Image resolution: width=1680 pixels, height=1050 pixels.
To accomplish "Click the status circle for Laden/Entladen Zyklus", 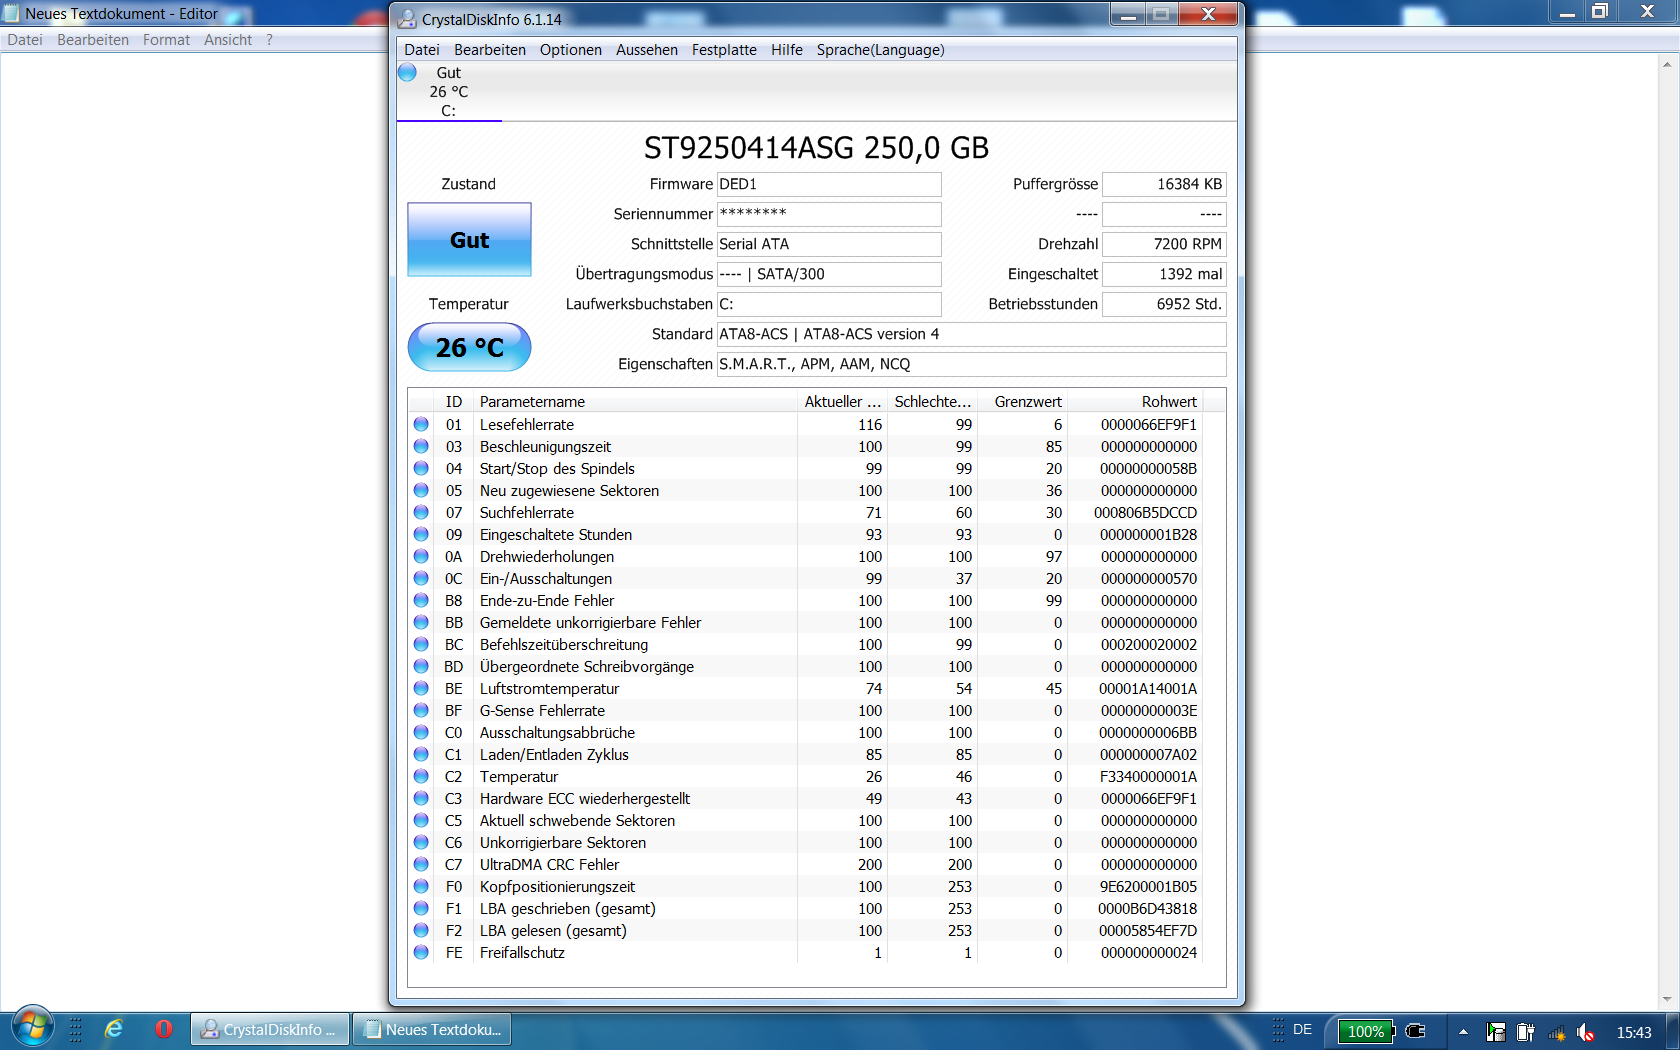I will point(421,754).
